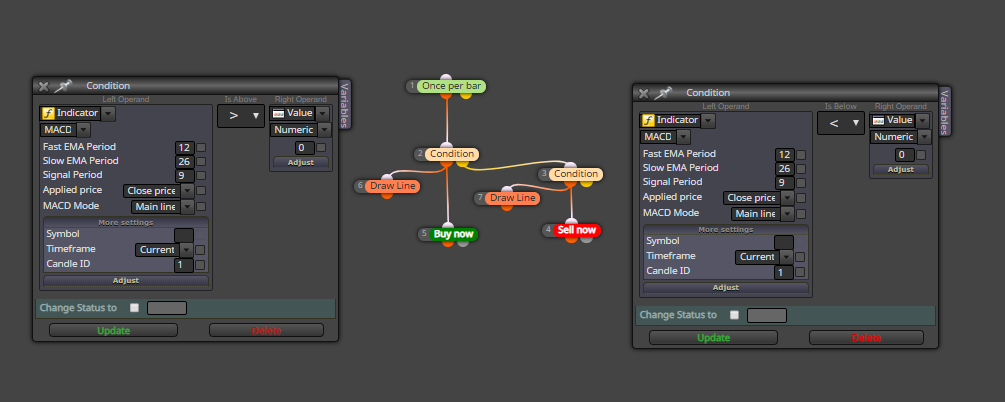Click yellow output connector of Once per bar
The image size is (1005, 402).
pos(466,95)
